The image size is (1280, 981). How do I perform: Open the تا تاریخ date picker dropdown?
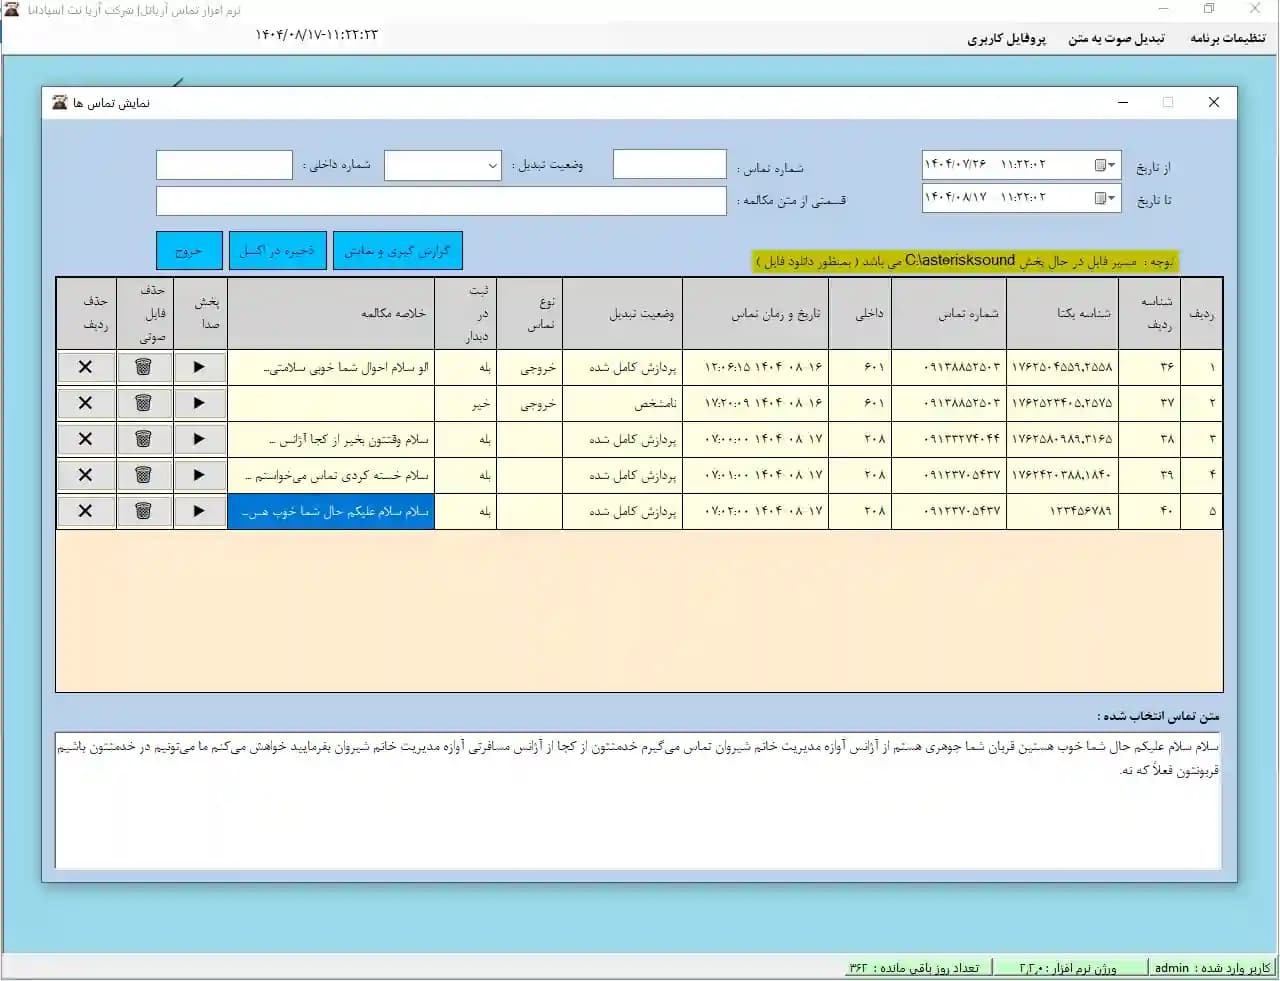point(1104,198)
